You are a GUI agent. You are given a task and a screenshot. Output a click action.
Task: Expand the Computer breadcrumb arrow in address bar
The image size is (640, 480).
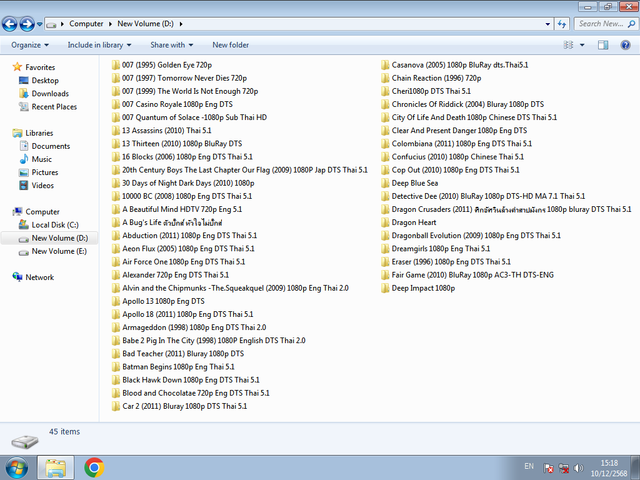click(x=110, y=24)
